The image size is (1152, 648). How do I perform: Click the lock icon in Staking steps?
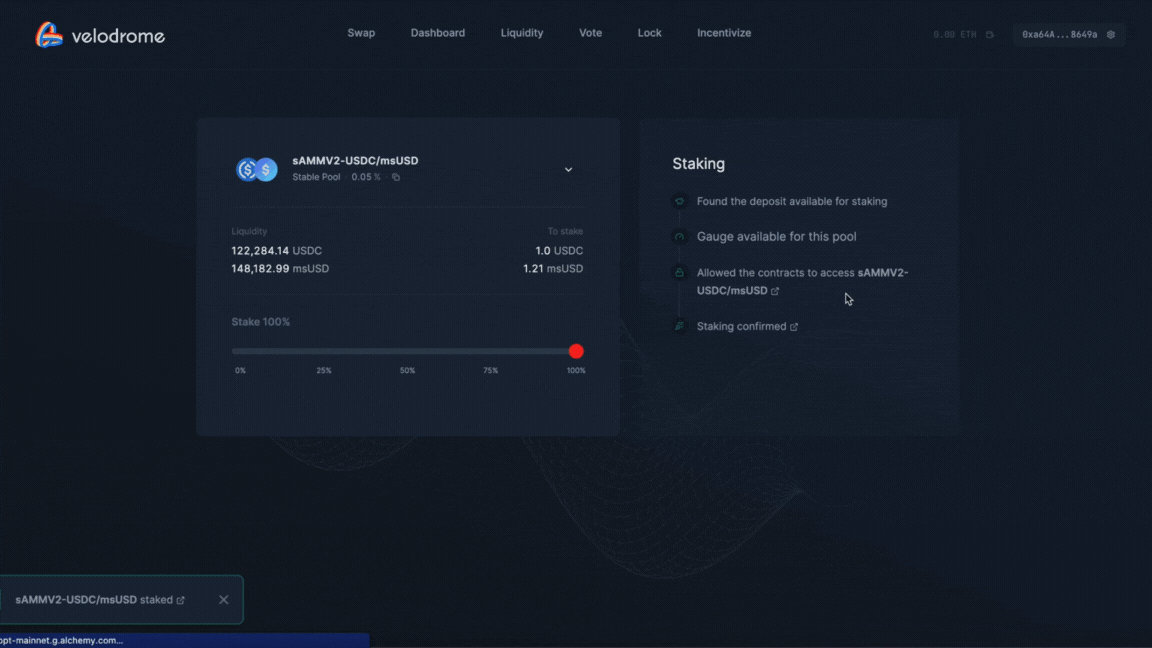(x=679, y=272)
